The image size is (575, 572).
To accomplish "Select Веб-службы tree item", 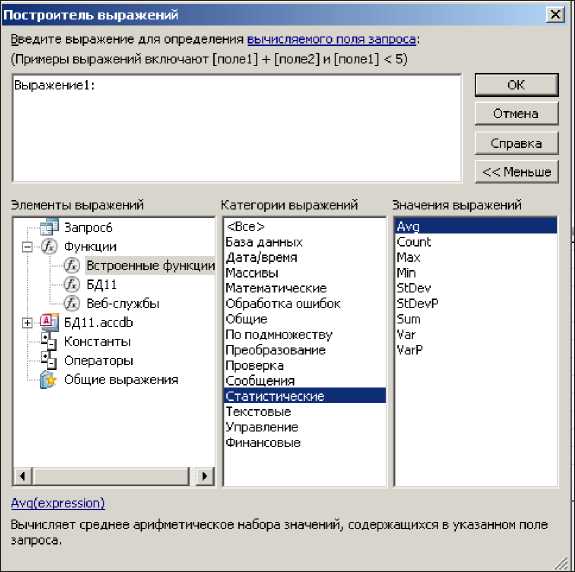I will coord(123,304).
